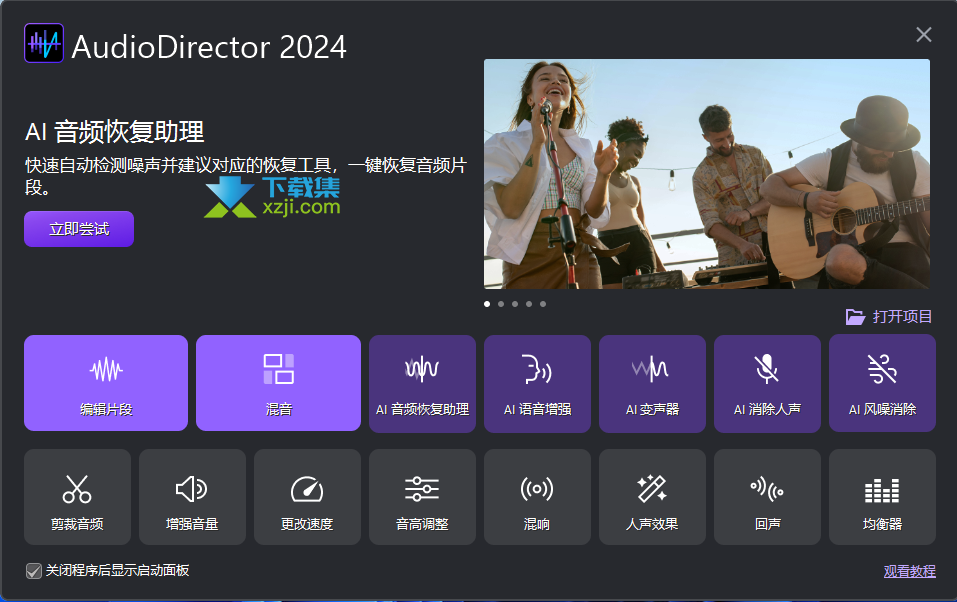Click the AudioDirector 2024 title text
Viewport: 957px width, 602px height.
click(209, 47)
